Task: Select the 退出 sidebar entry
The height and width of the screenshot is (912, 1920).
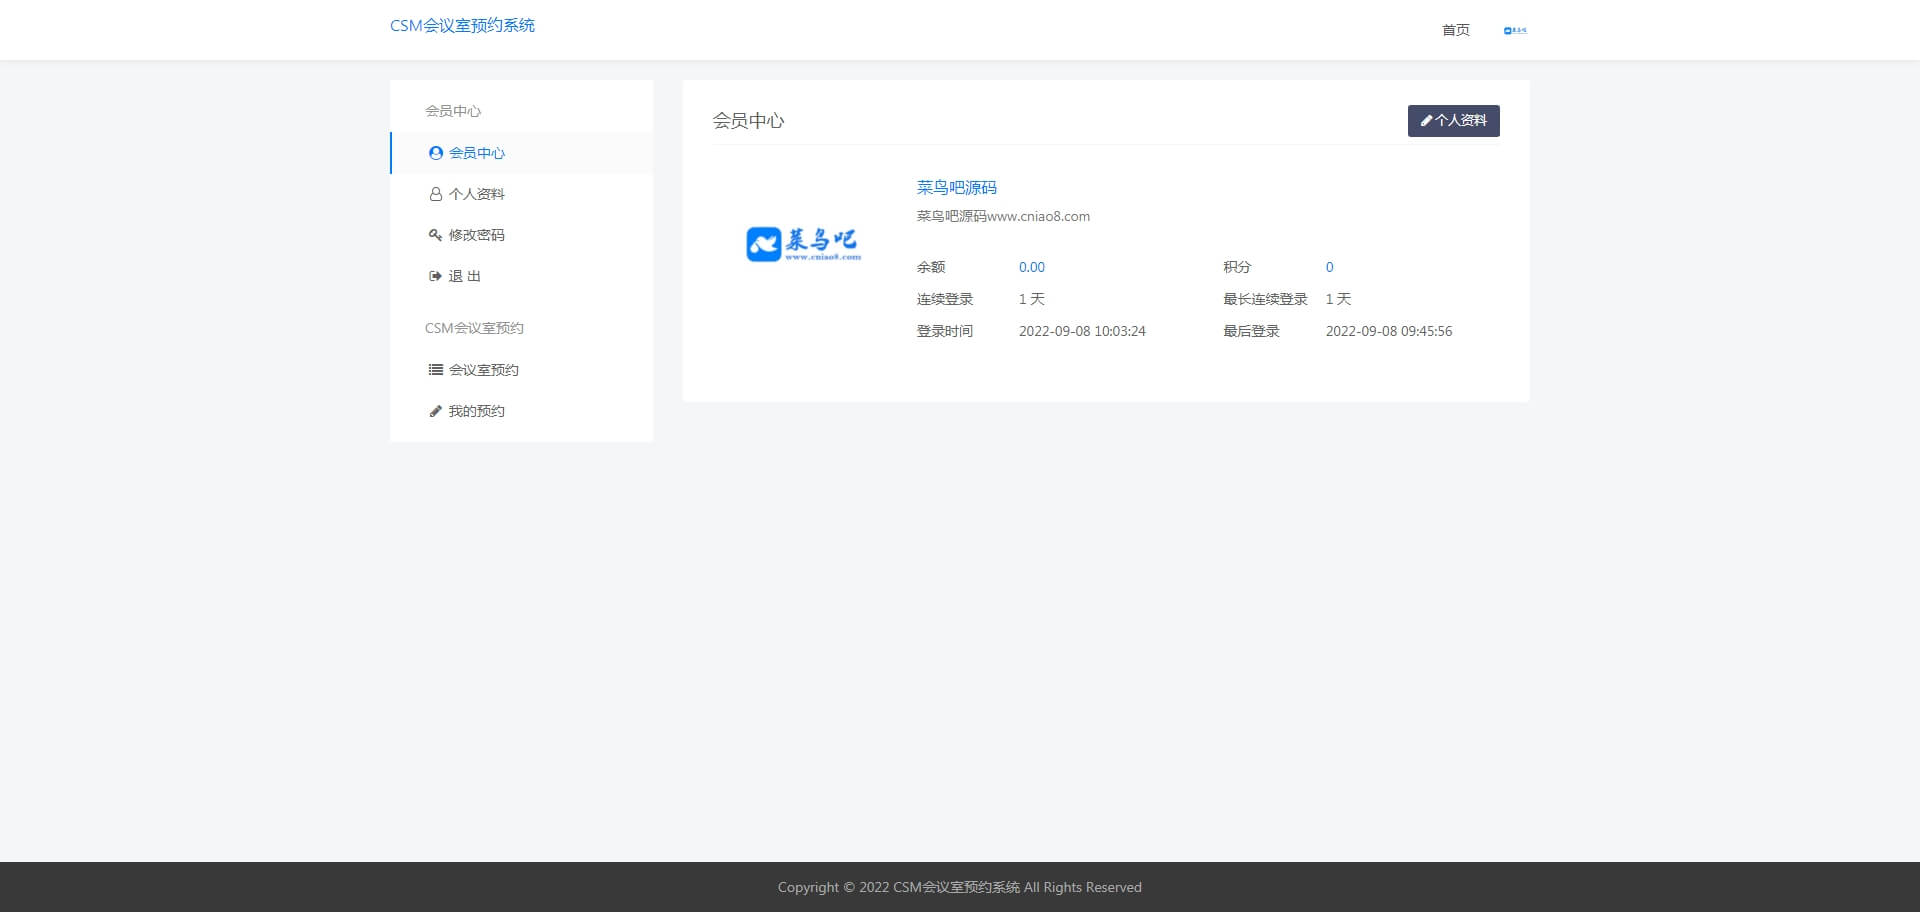Action: (x=466, y=275)
